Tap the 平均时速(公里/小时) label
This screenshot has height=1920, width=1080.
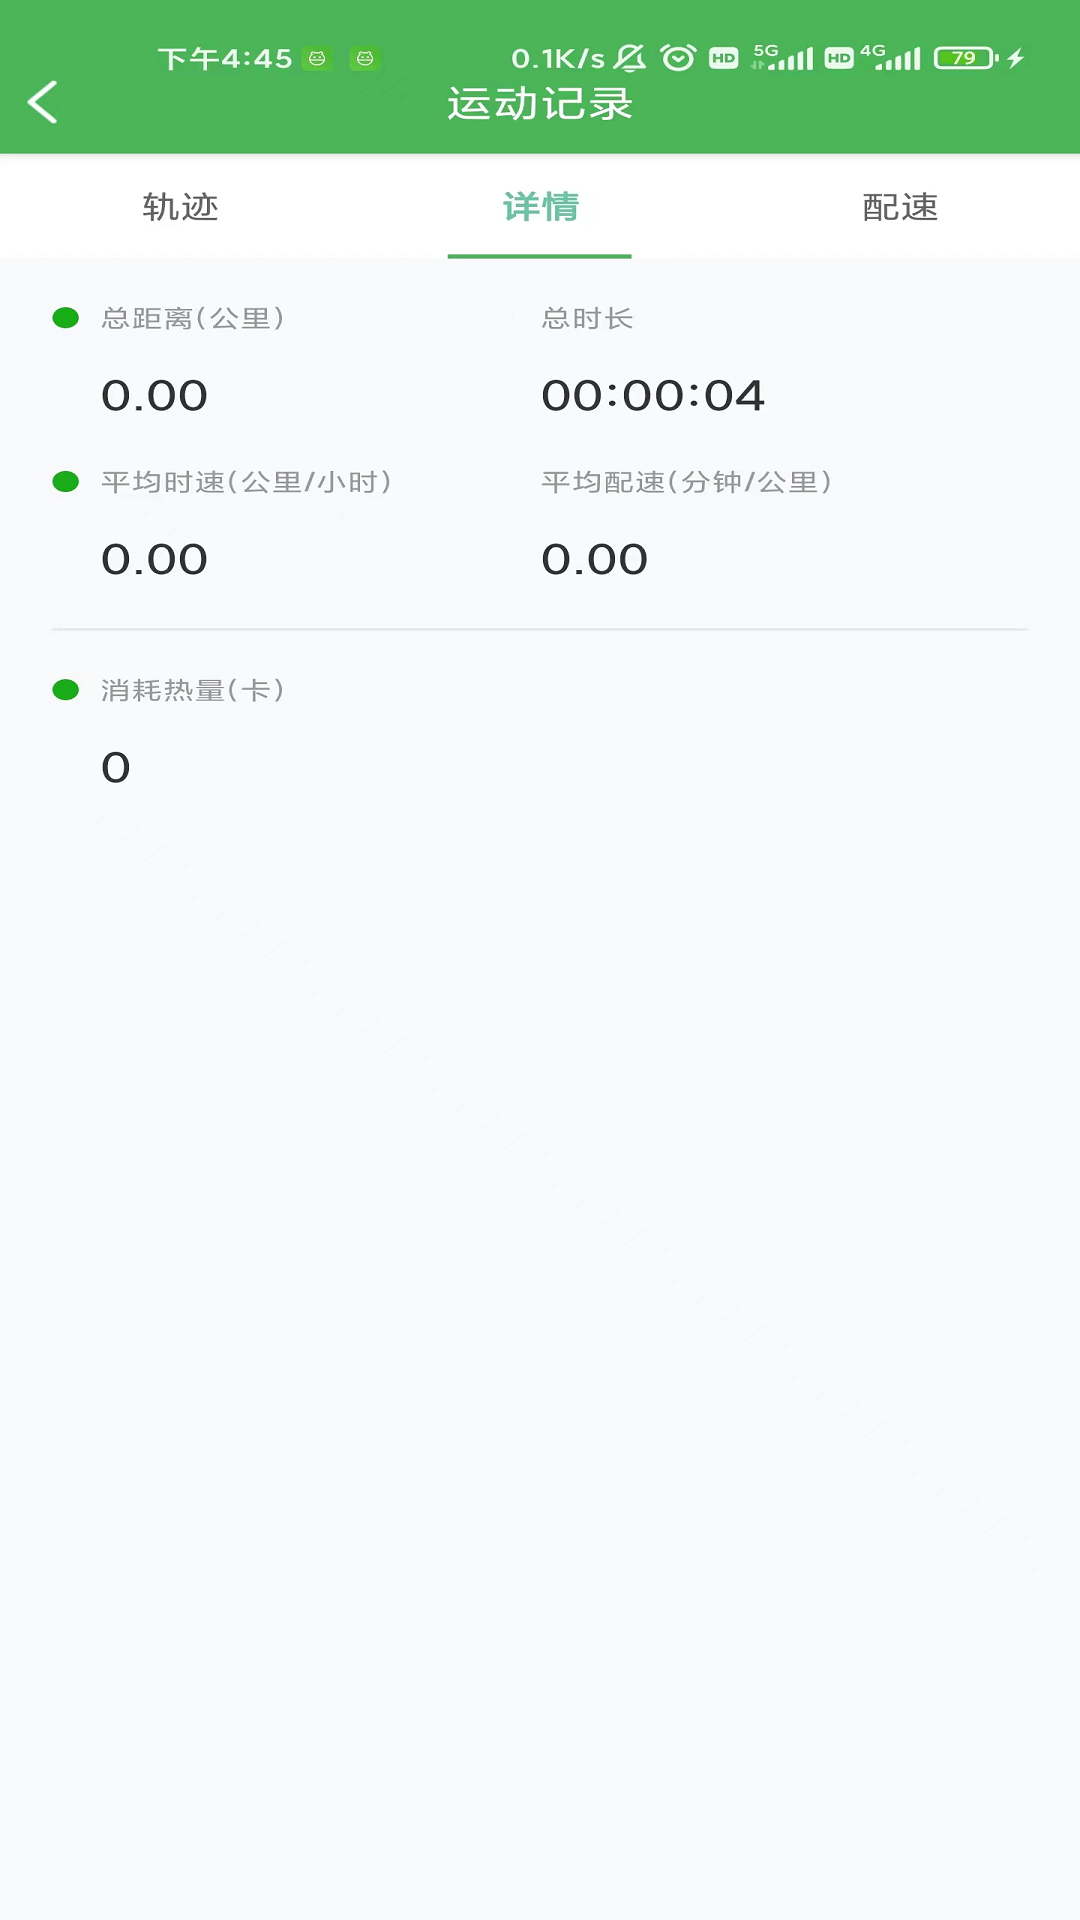(x=246, y=482)
